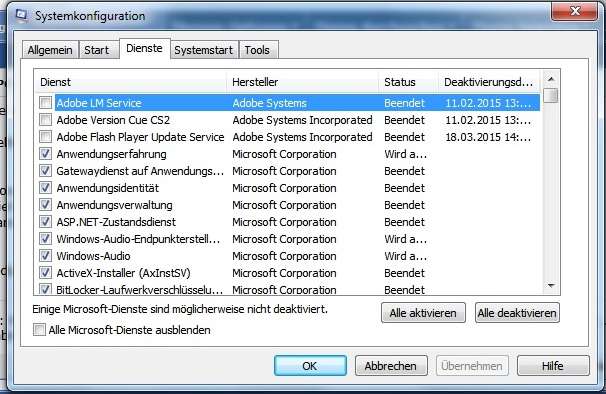This screenshot has width=606, height=394.
Task: Click the 18.03.2015 deactivation date cell
Action: tap(488, 137)
